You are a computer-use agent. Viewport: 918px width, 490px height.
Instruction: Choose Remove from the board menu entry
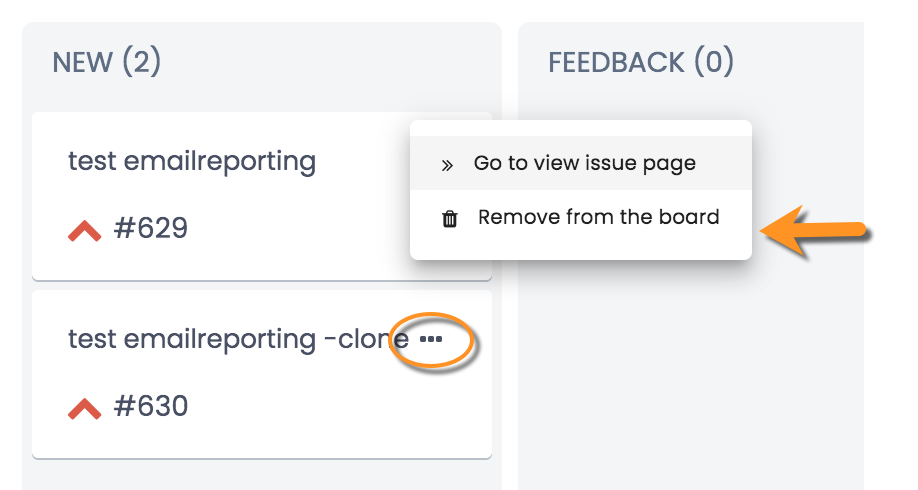[581, 217]
